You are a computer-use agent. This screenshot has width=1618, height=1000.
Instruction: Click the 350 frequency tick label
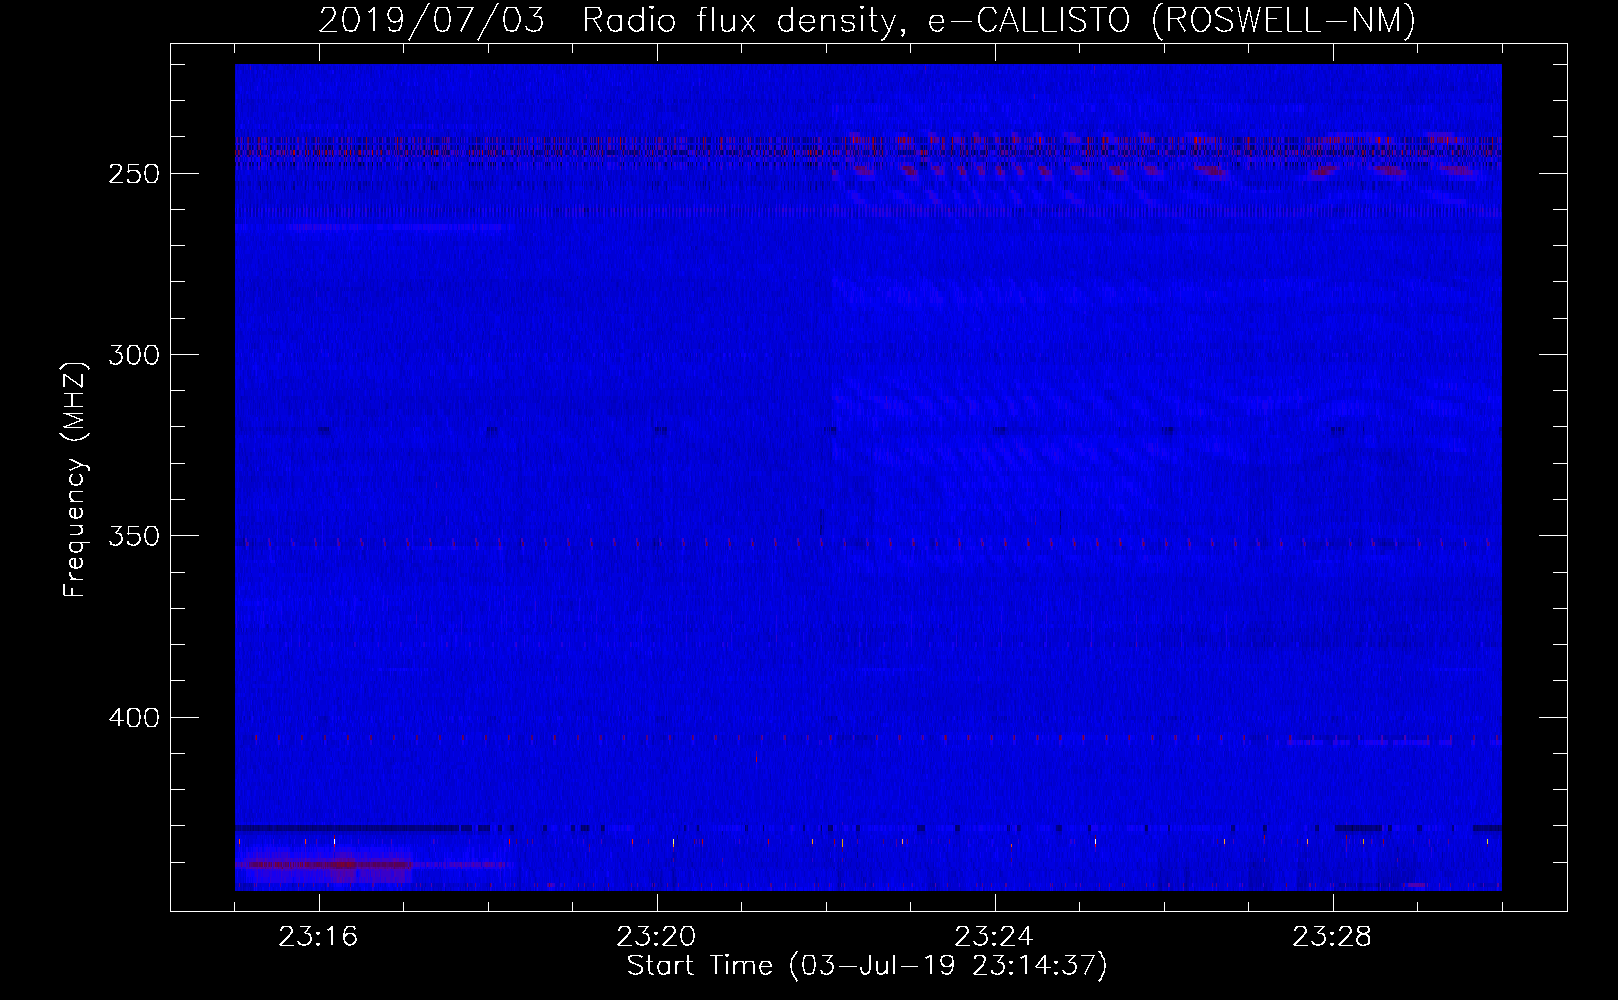(x=133, y=536)
